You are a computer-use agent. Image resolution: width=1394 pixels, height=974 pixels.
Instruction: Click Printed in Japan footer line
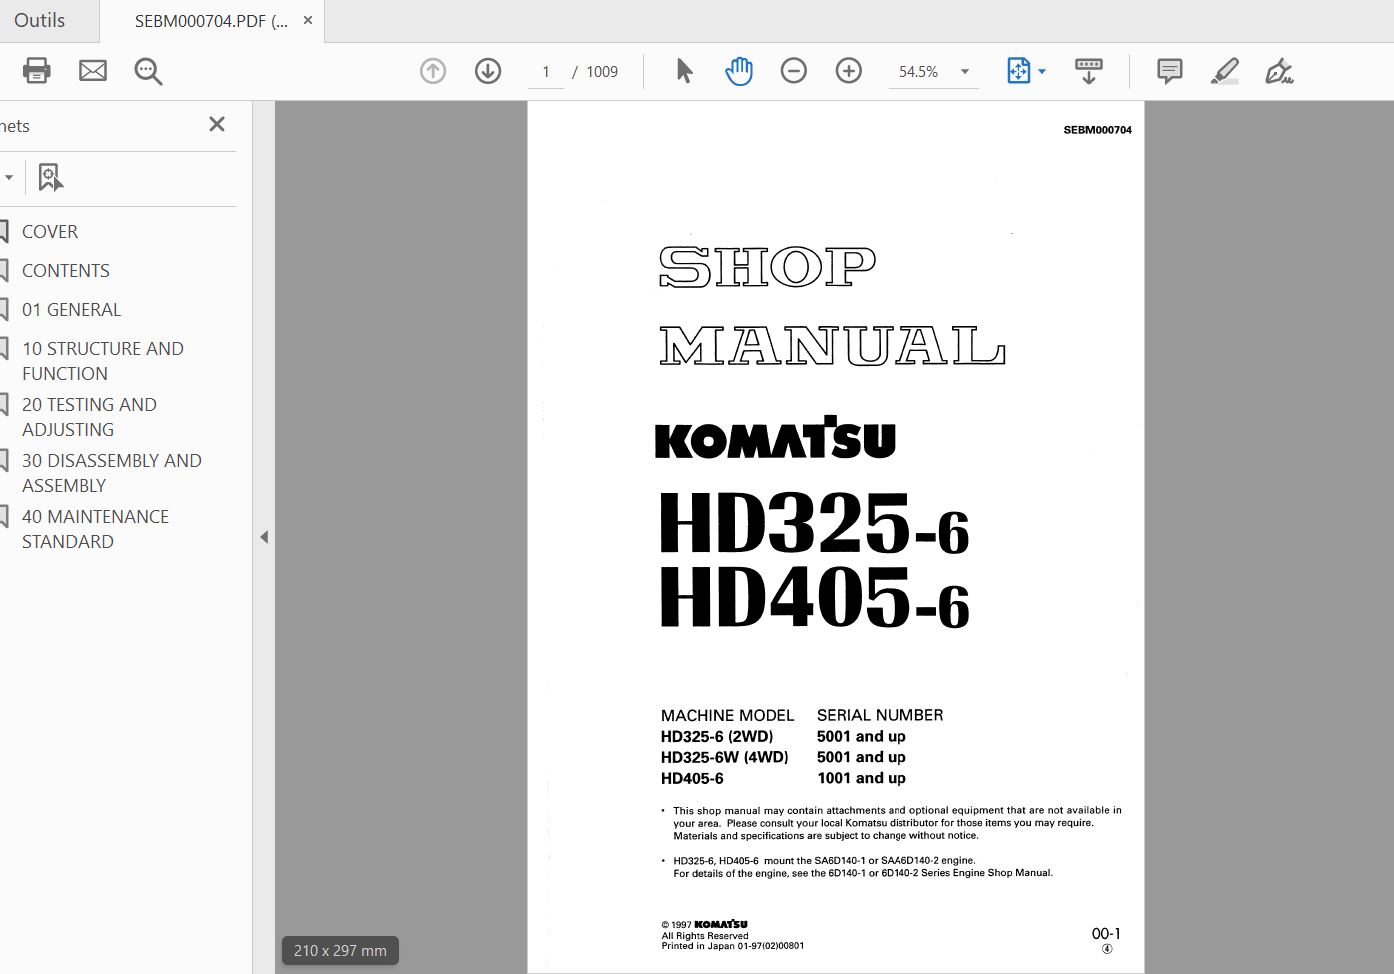(x=732, y=946)
